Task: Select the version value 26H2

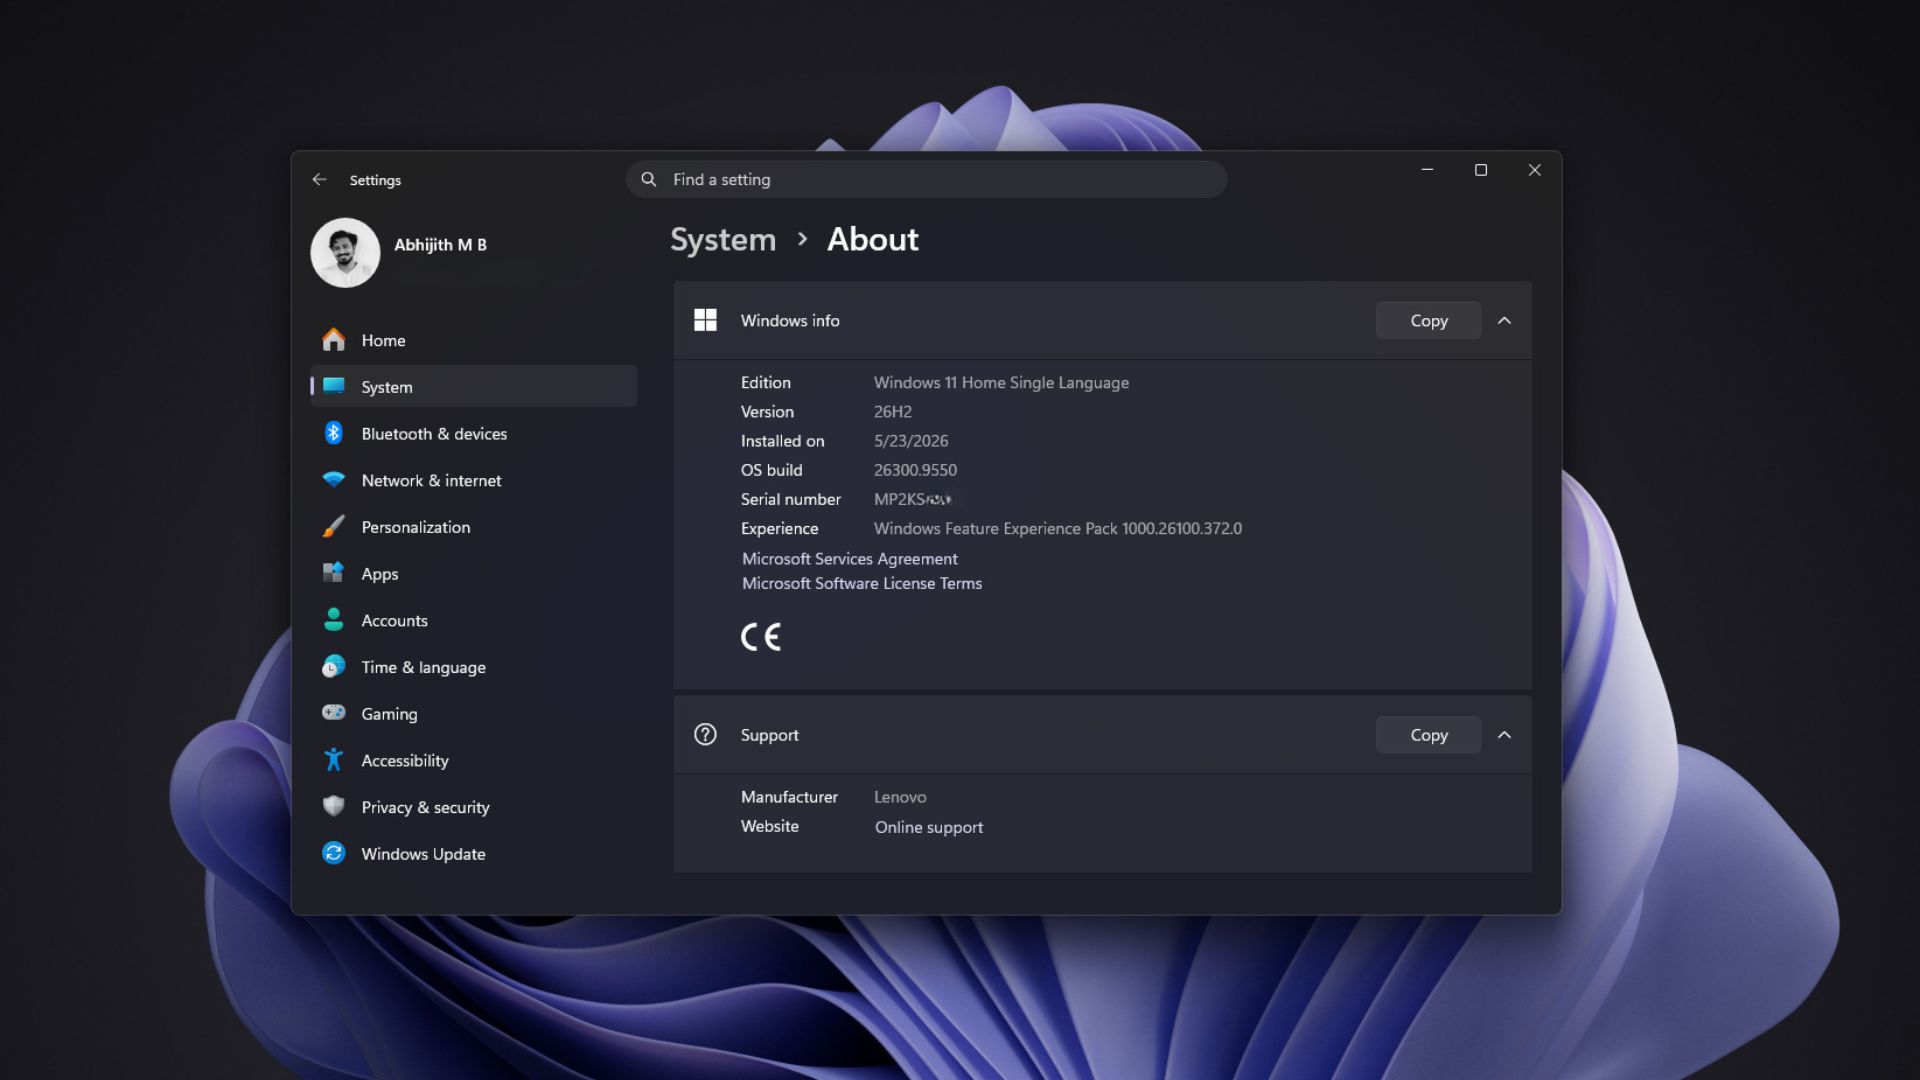Action: tap(892, 411)
